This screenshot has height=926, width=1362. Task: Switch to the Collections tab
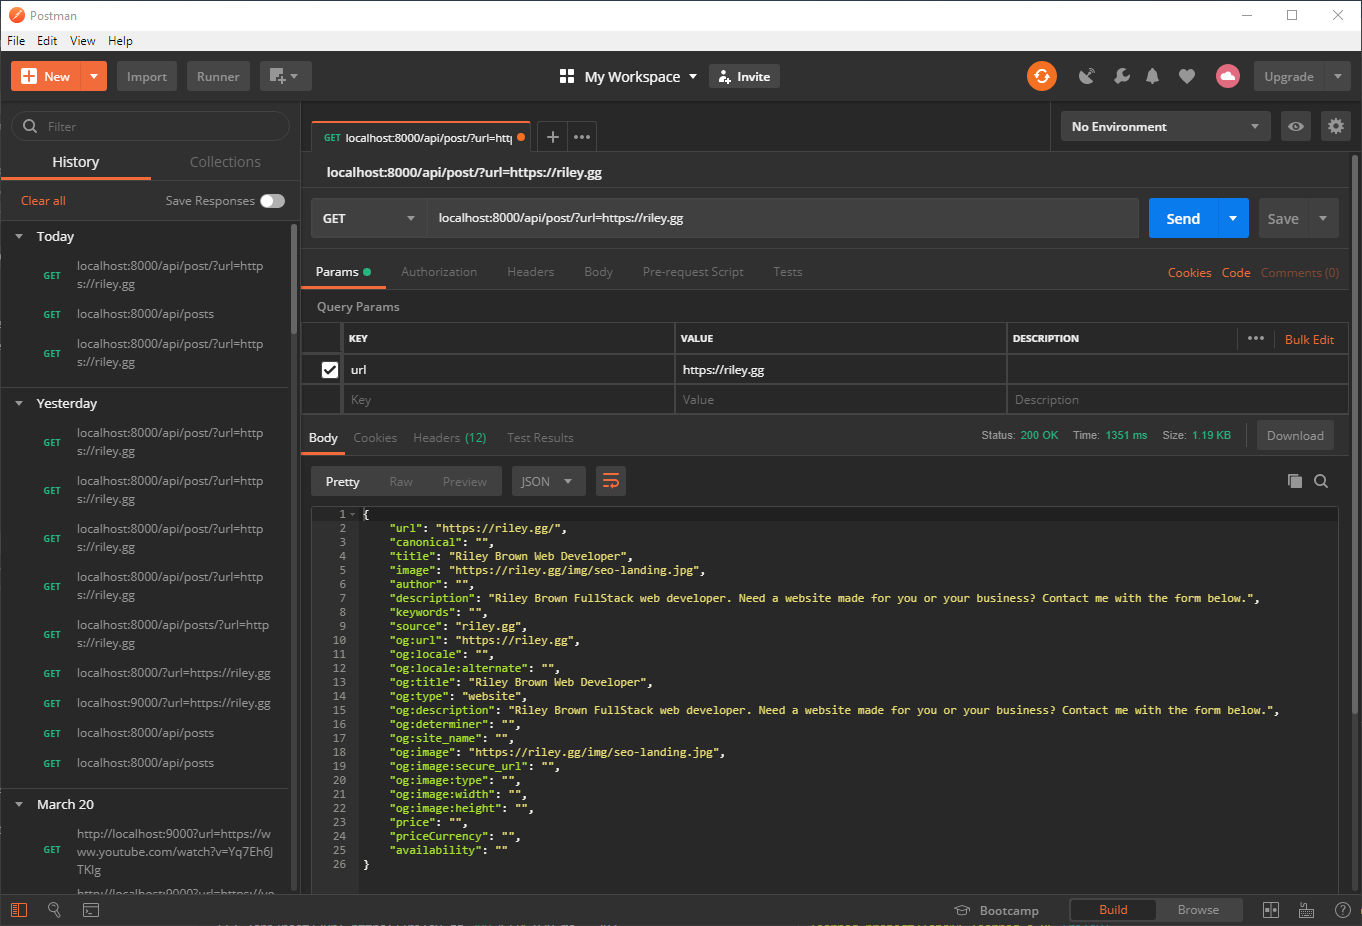coord(225,162)
